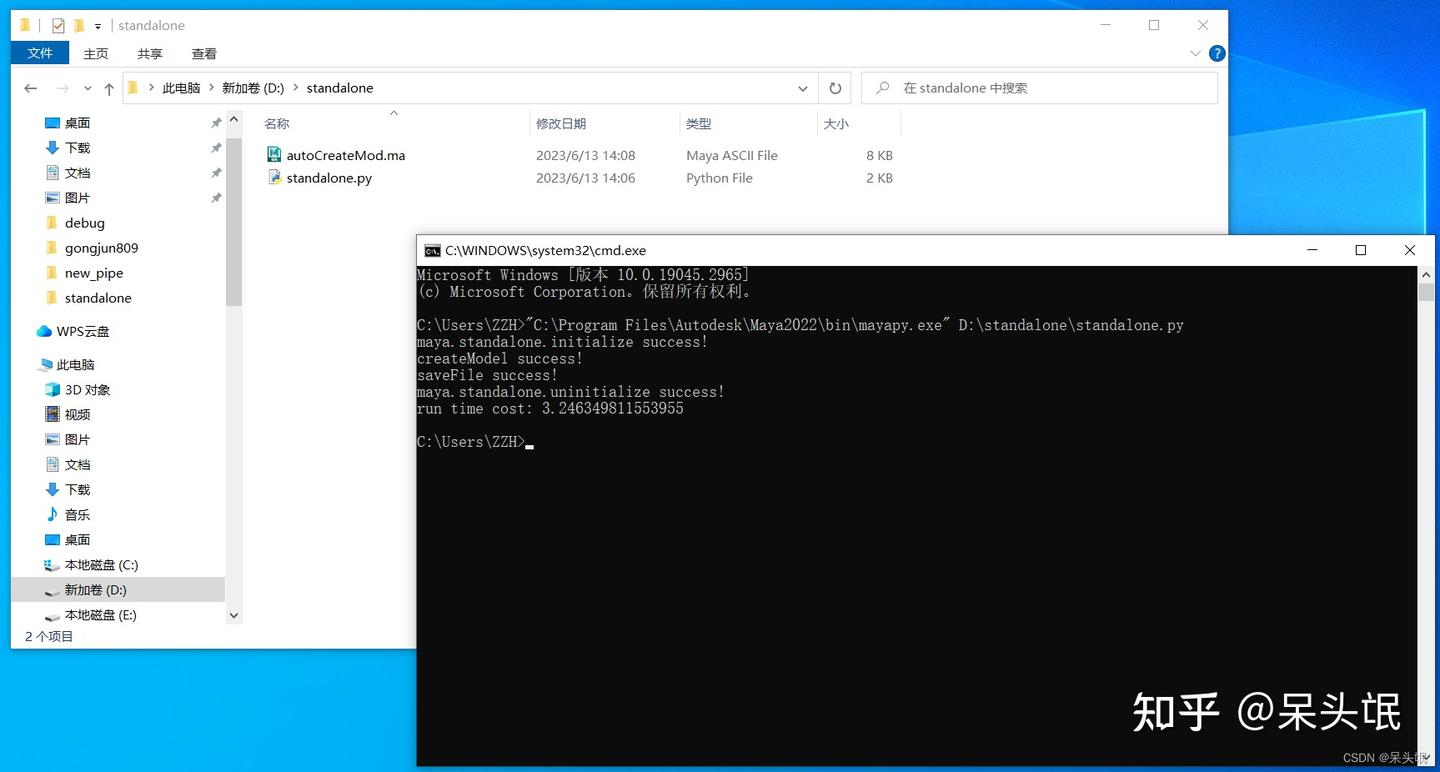1440x772 pixels.
Task: Click the cmd.exe window title bar icon
Action: pyautogui.click(x=432, y=251)
